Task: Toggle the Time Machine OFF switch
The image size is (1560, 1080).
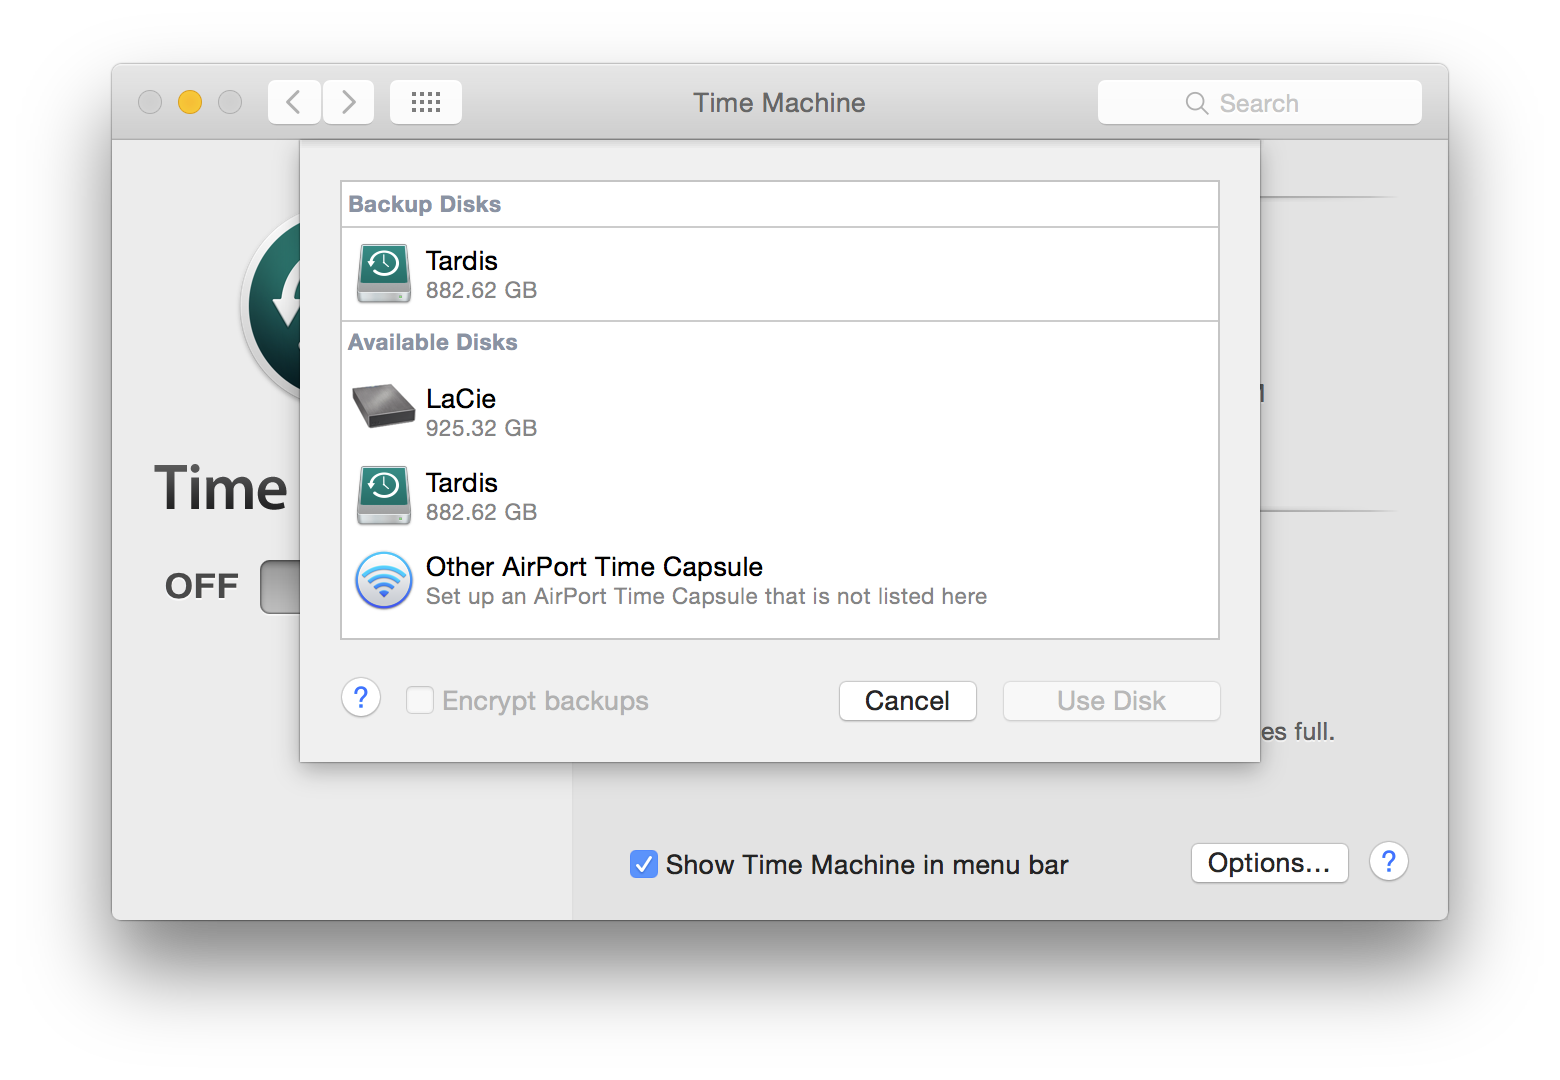Action: point(280,587)
